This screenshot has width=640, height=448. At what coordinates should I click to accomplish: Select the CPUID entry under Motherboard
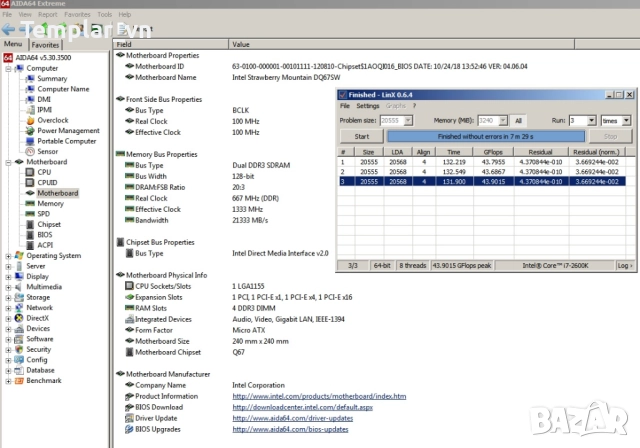coord(47,182)
